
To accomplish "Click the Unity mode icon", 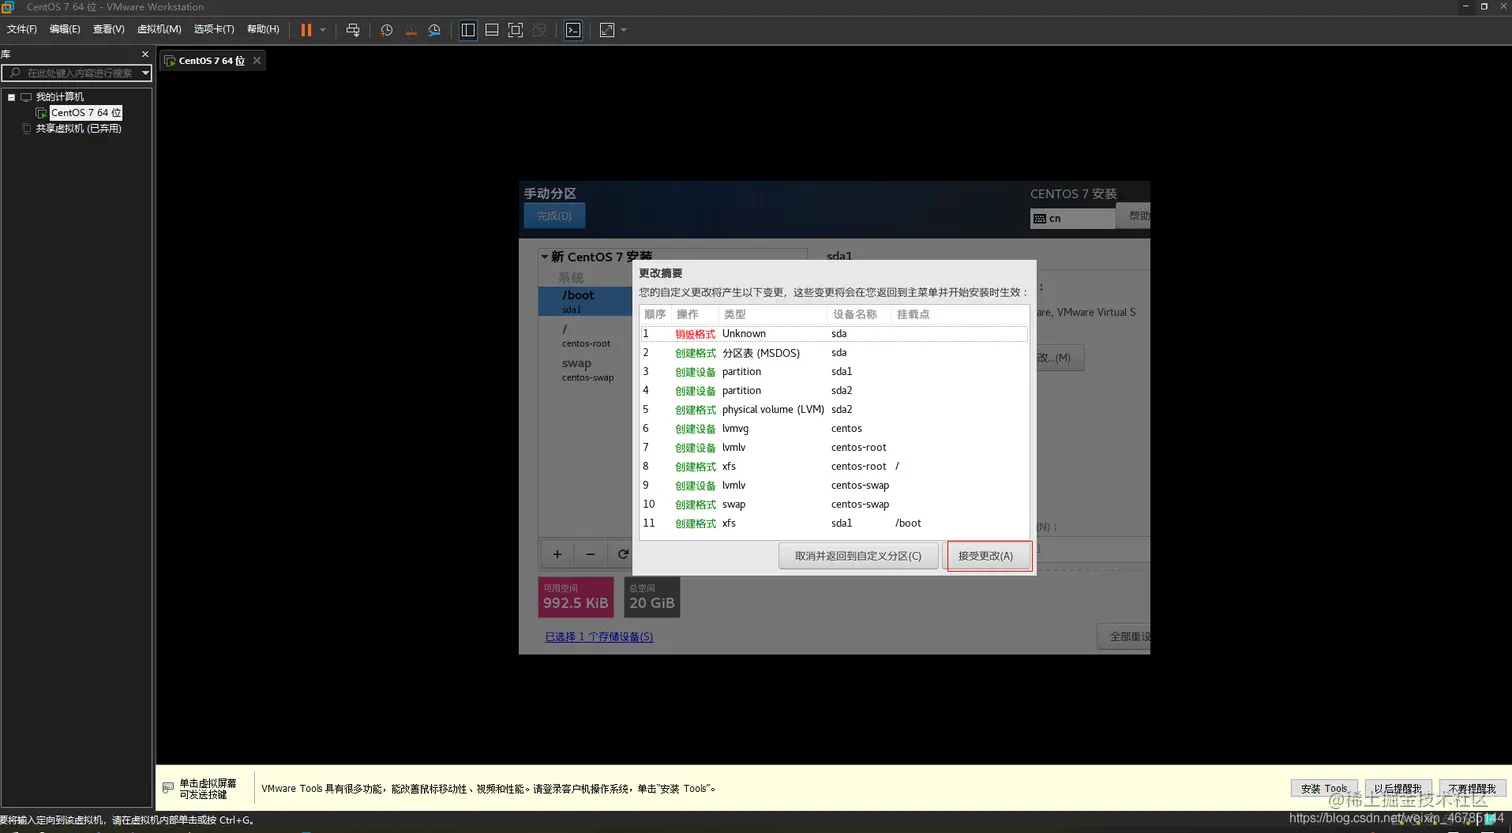I will (x=540, y=30).
